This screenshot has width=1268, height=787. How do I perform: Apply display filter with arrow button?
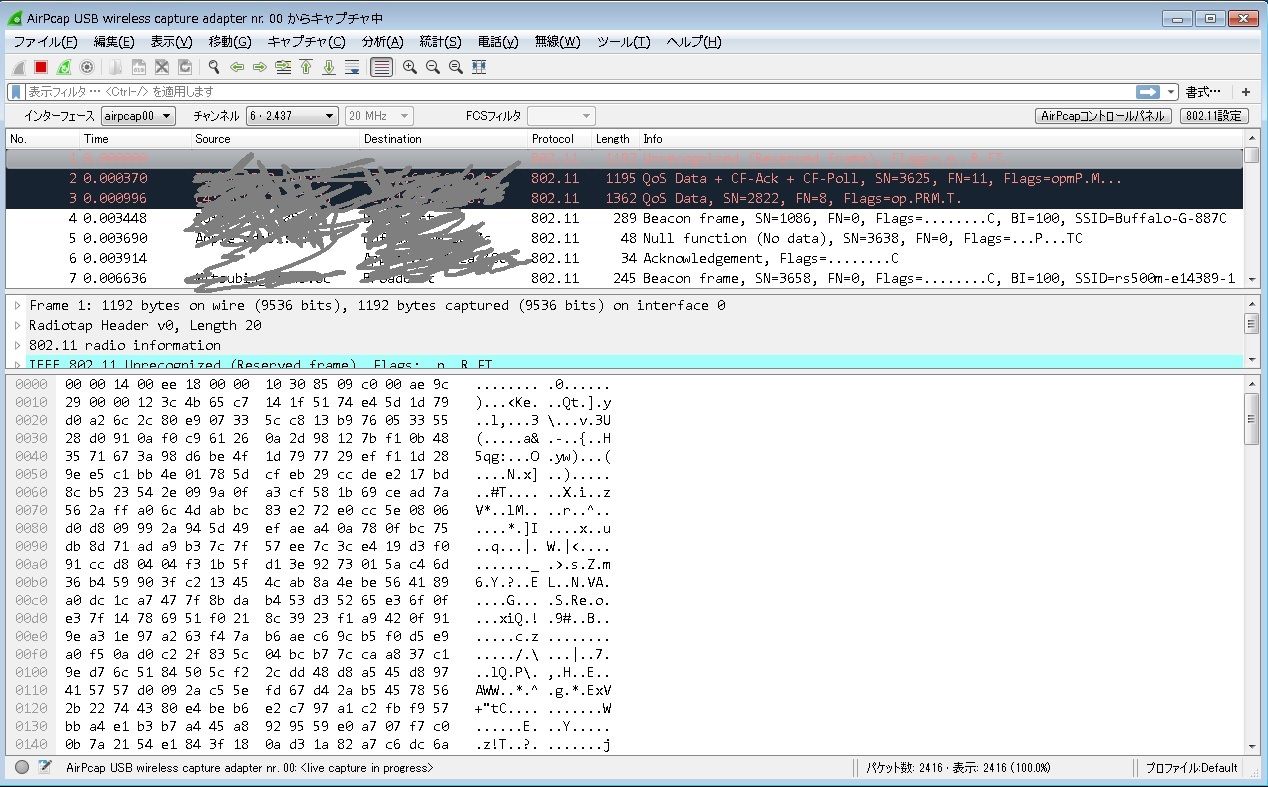click(1148, 91)
